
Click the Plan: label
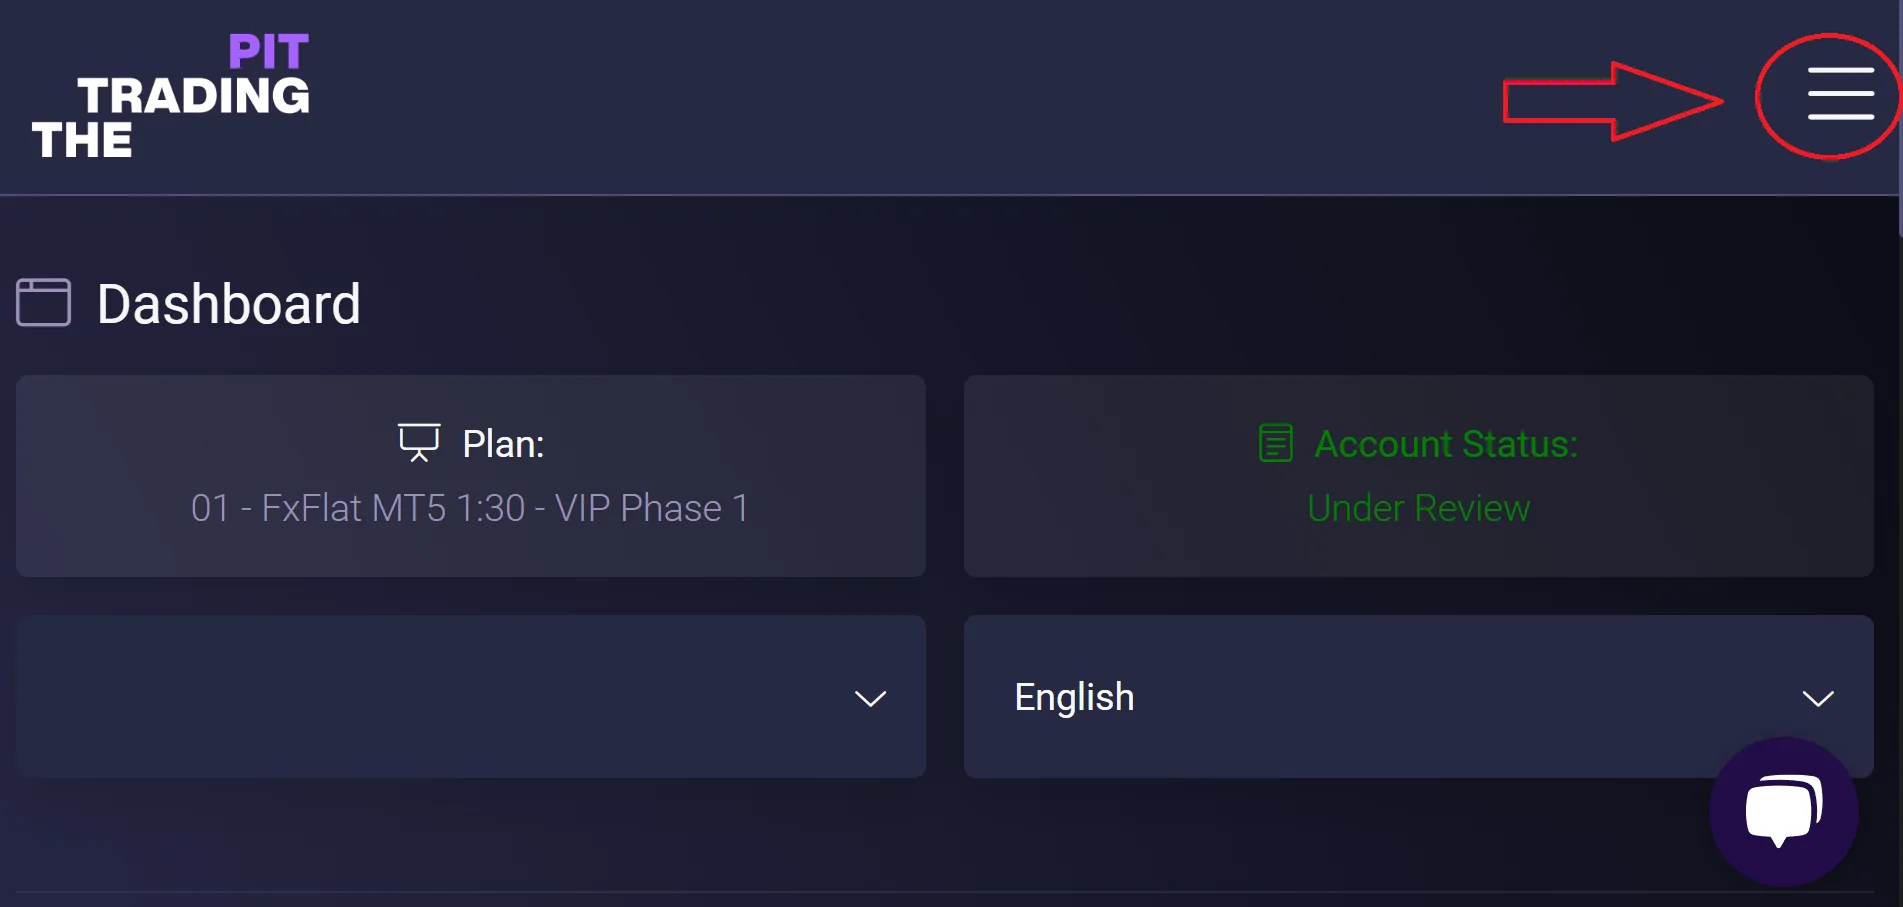[x=503, y=444]
